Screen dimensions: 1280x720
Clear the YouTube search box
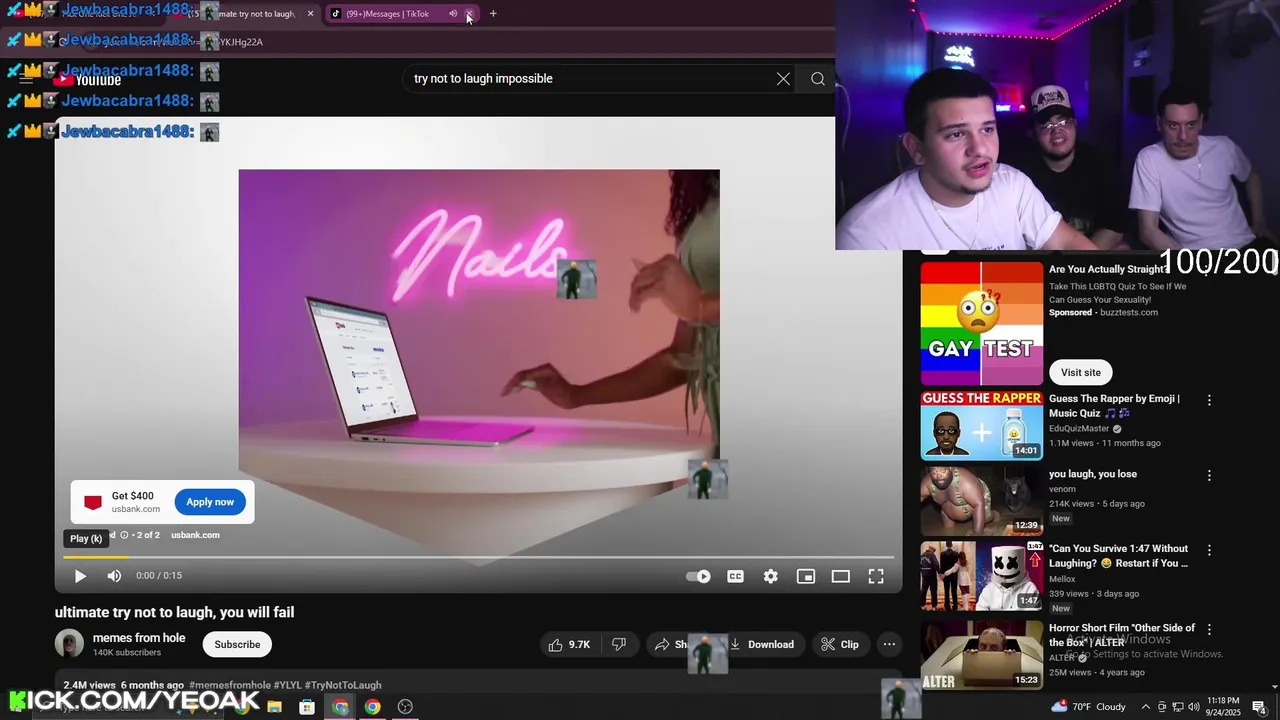pyautogui.click(x=783, y=79)
